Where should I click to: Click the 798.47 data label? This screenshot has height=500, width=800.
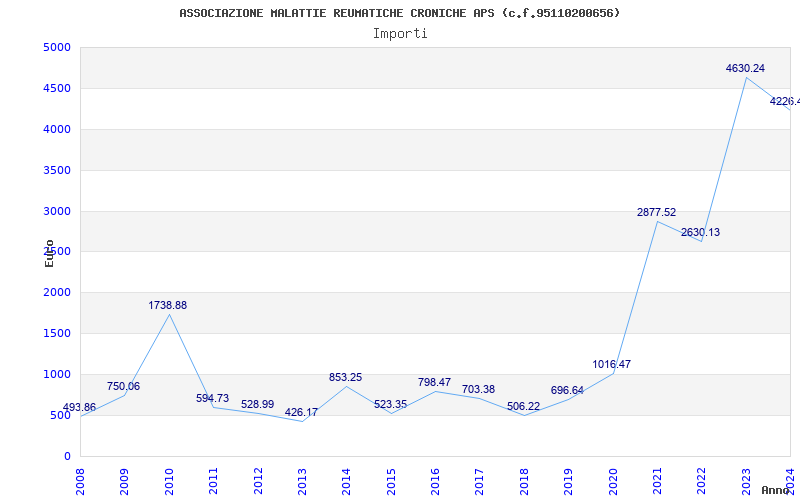434,382
